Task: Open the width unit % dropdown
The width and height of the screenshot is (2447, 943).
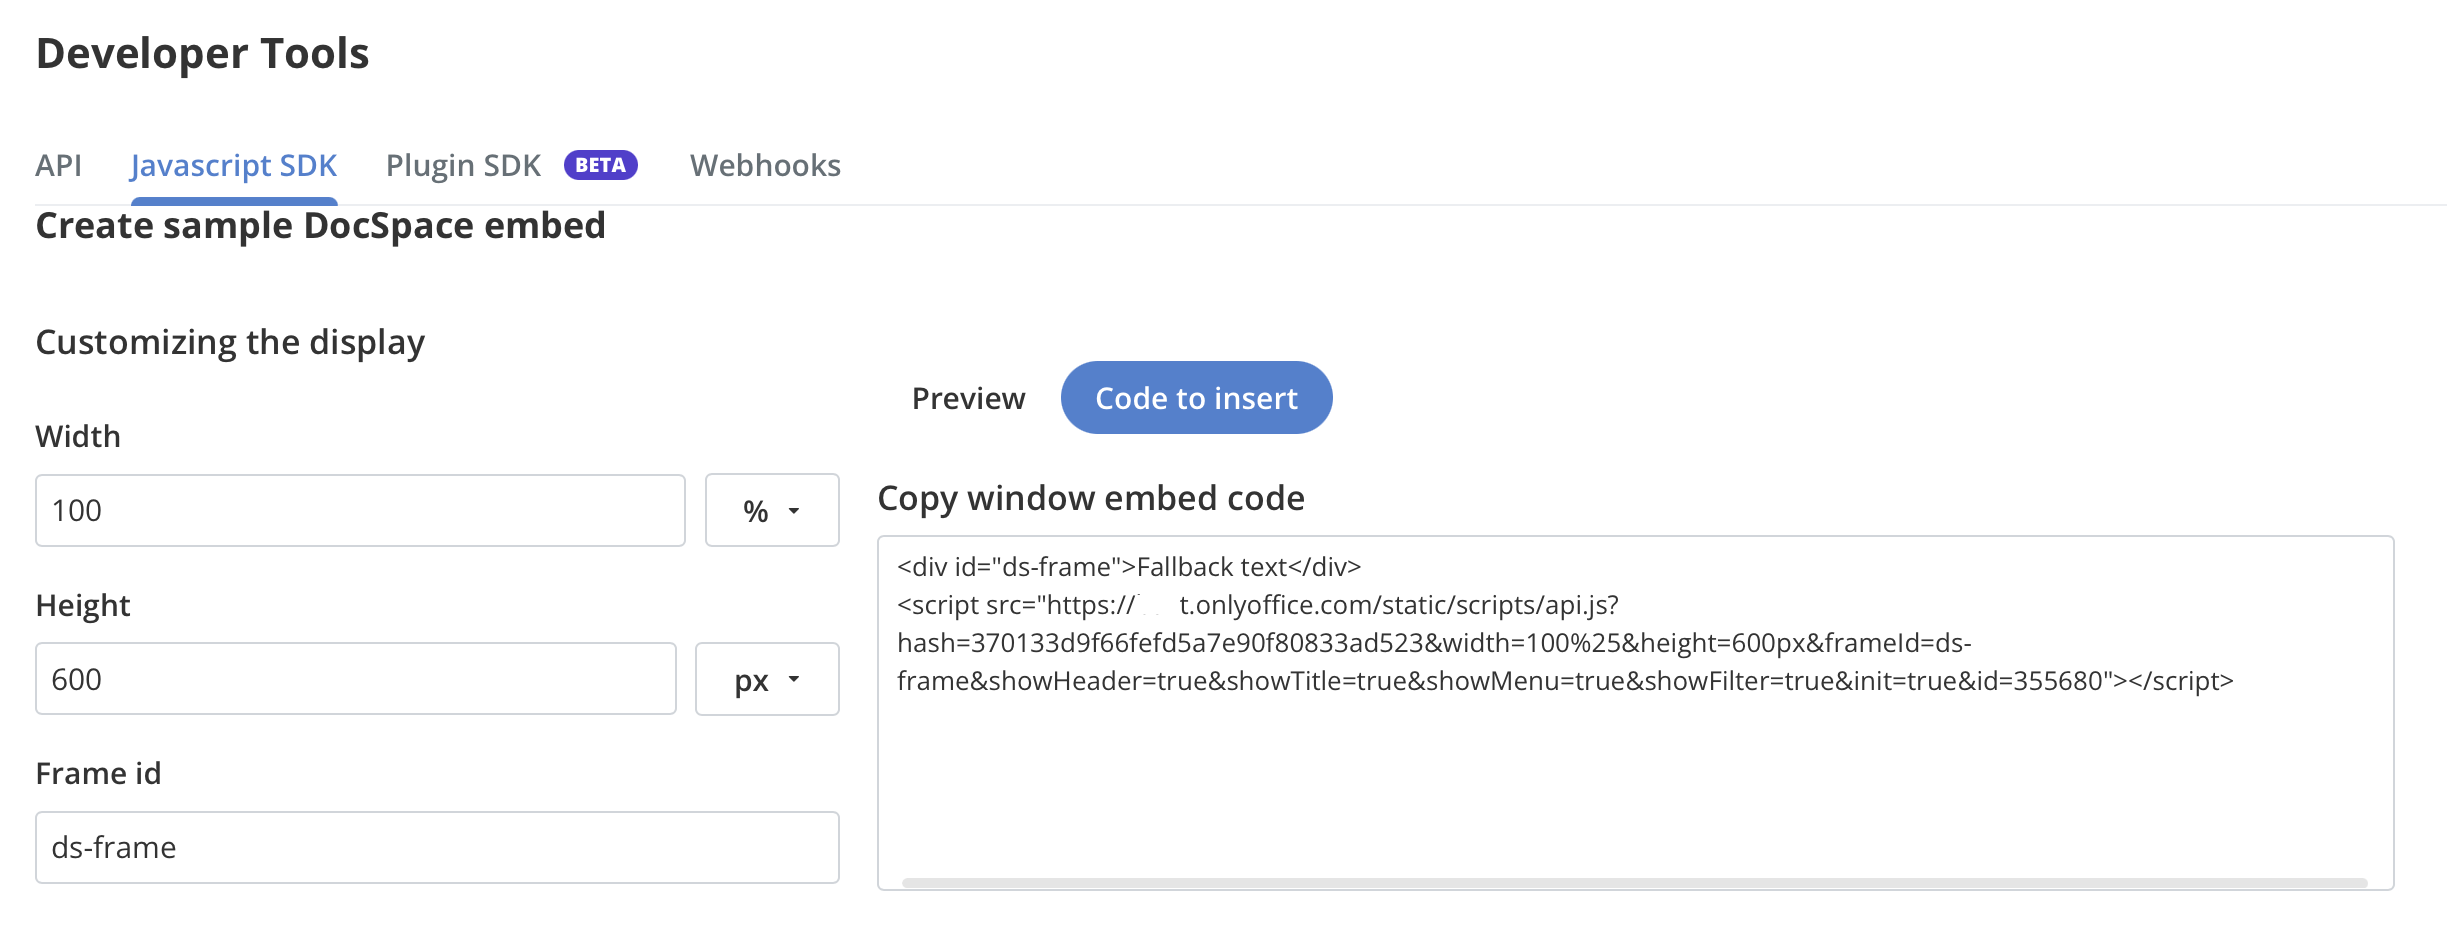Action: pyautogui.click(x=771, y=510)
